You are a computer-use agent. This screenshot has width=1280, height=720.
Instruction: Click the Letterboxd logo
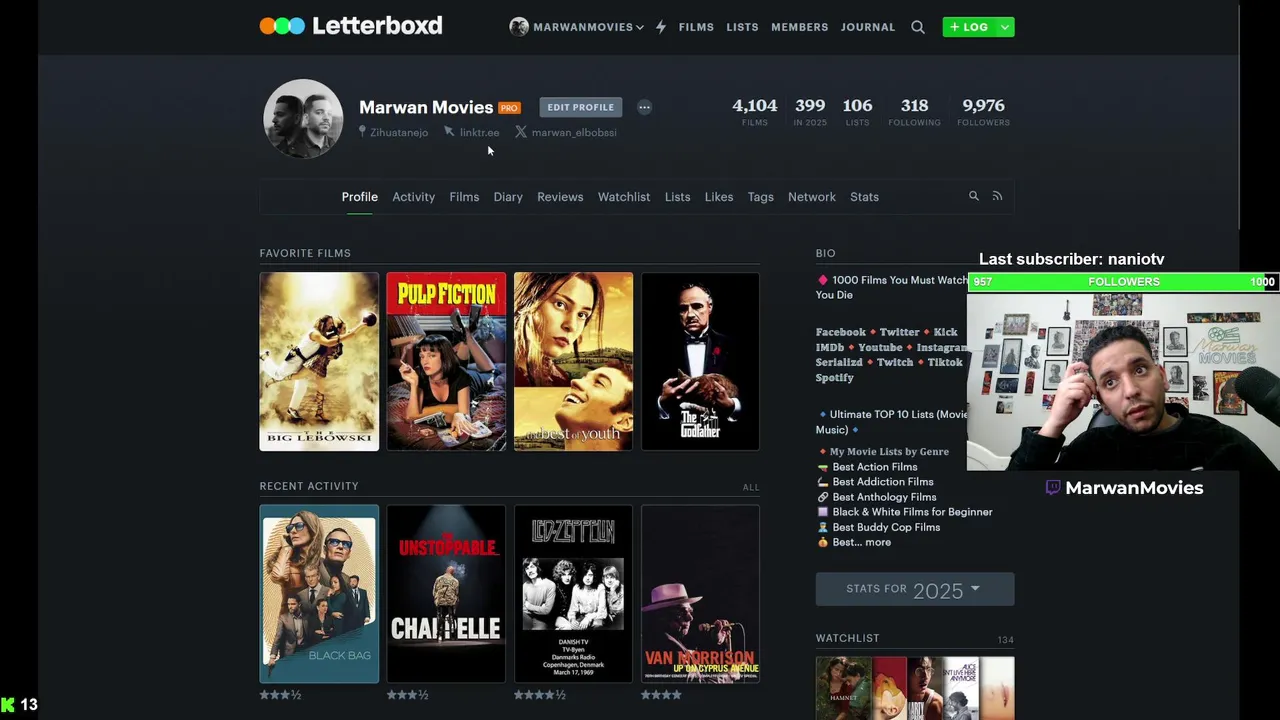click(351, 26)
